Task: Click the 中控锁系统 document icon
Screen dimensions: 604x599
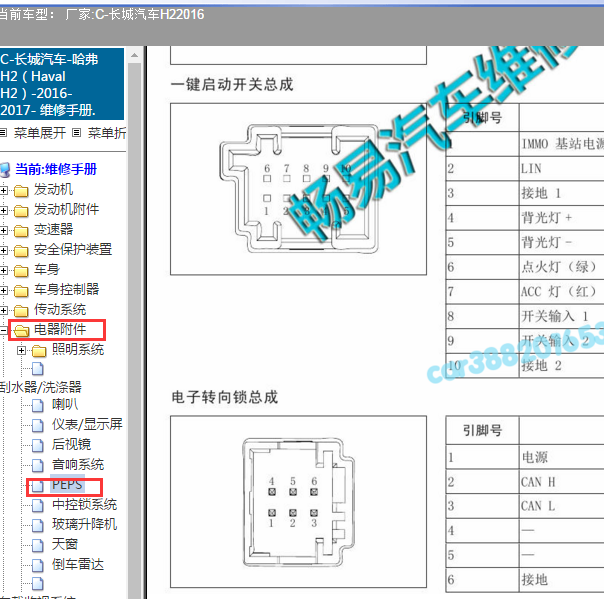Action: click(37, 505)
